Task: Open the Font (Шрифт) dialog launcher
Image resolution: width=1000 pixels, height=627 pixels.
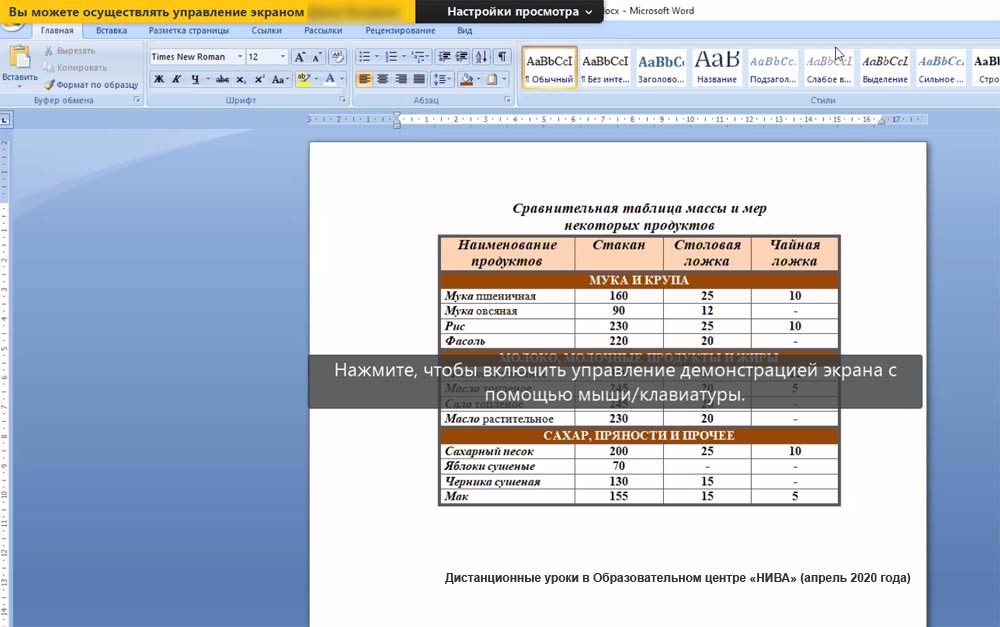Action: [342, 100]
